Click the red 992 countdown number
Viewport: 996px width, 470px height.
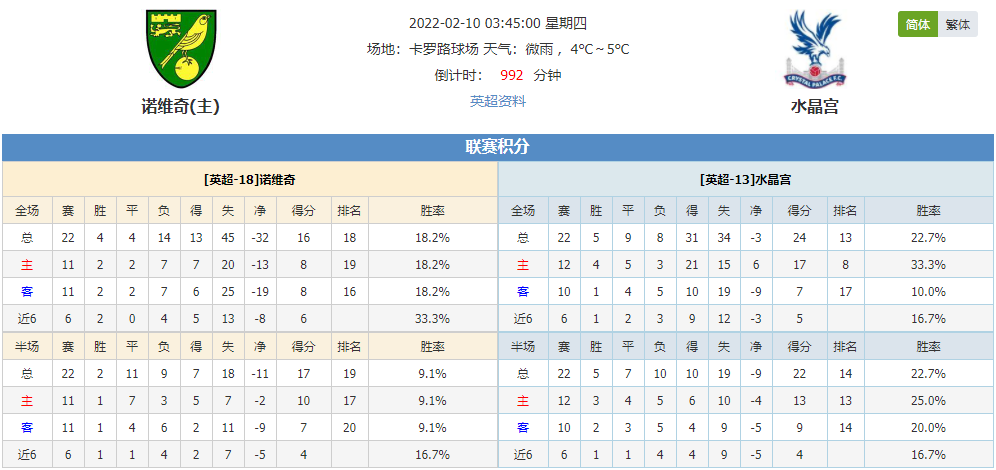click(511, 75)
